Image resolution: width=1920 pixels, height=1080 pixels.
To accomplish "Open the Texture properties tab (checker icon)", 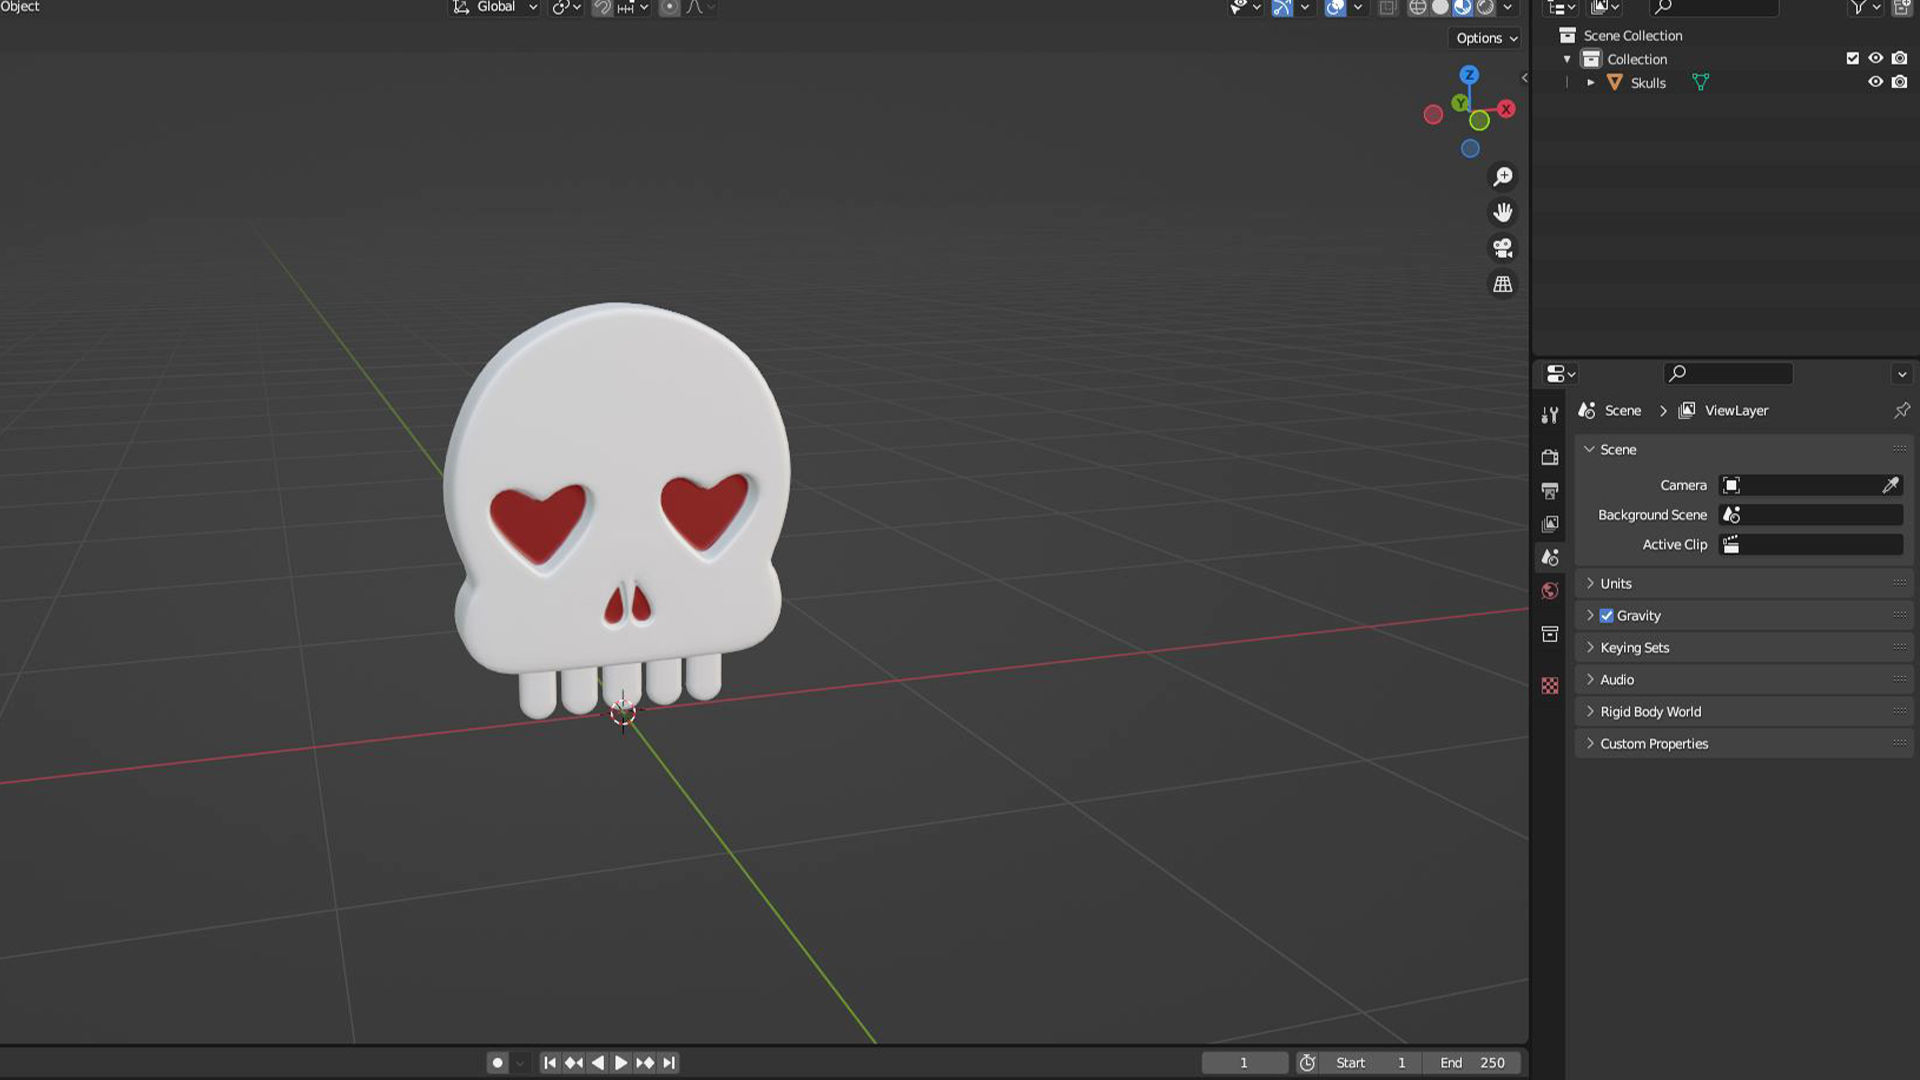I will [1550, 685].
